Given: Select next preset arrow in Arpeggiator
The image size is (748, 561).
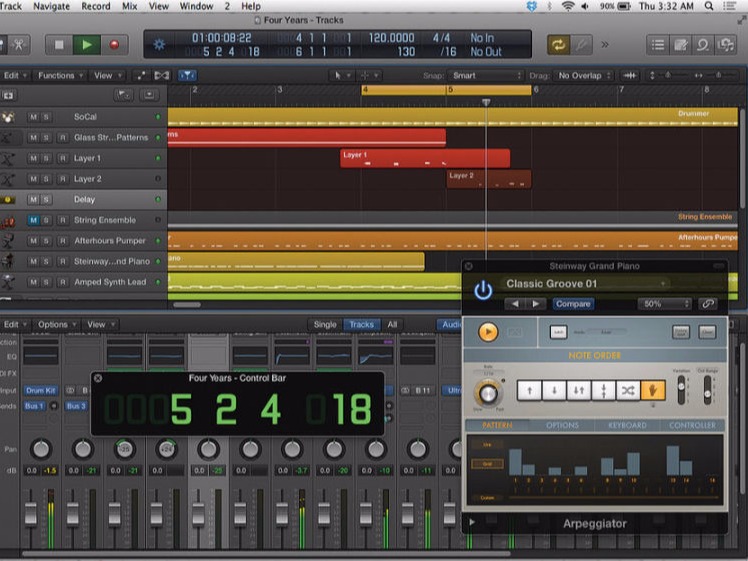Looking at the screenshot, I should [535, 304].
